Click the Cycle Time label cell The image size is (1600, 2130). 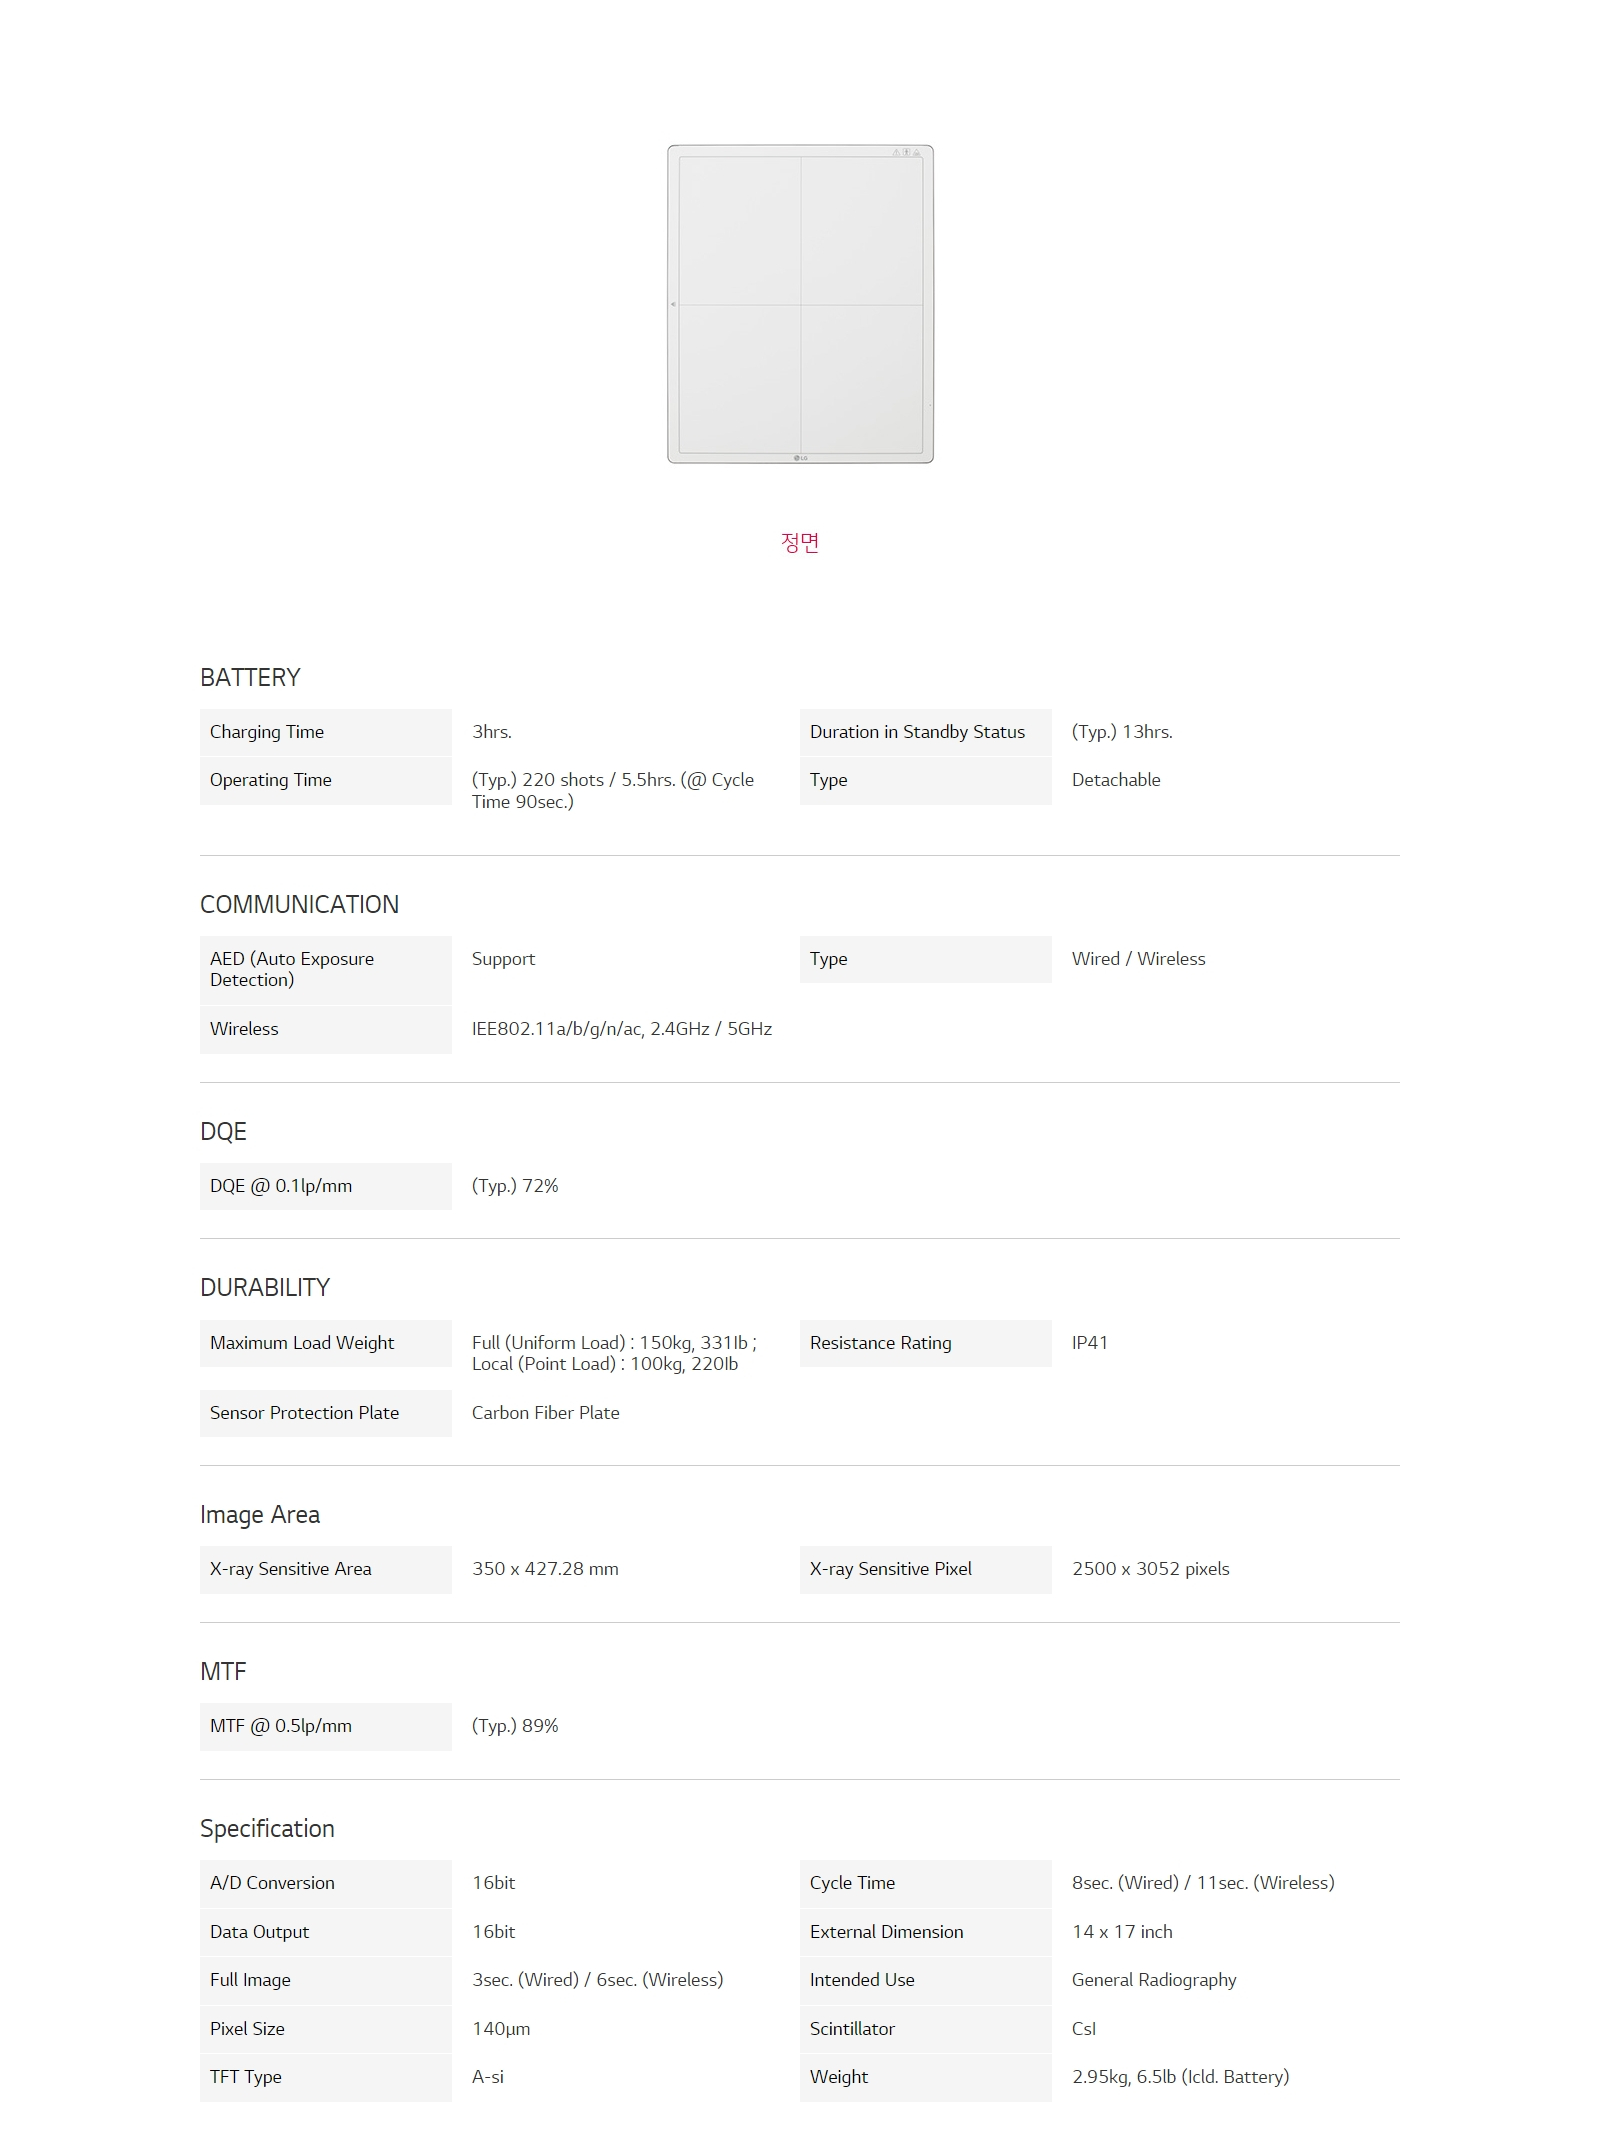[x=925, y=1883]
